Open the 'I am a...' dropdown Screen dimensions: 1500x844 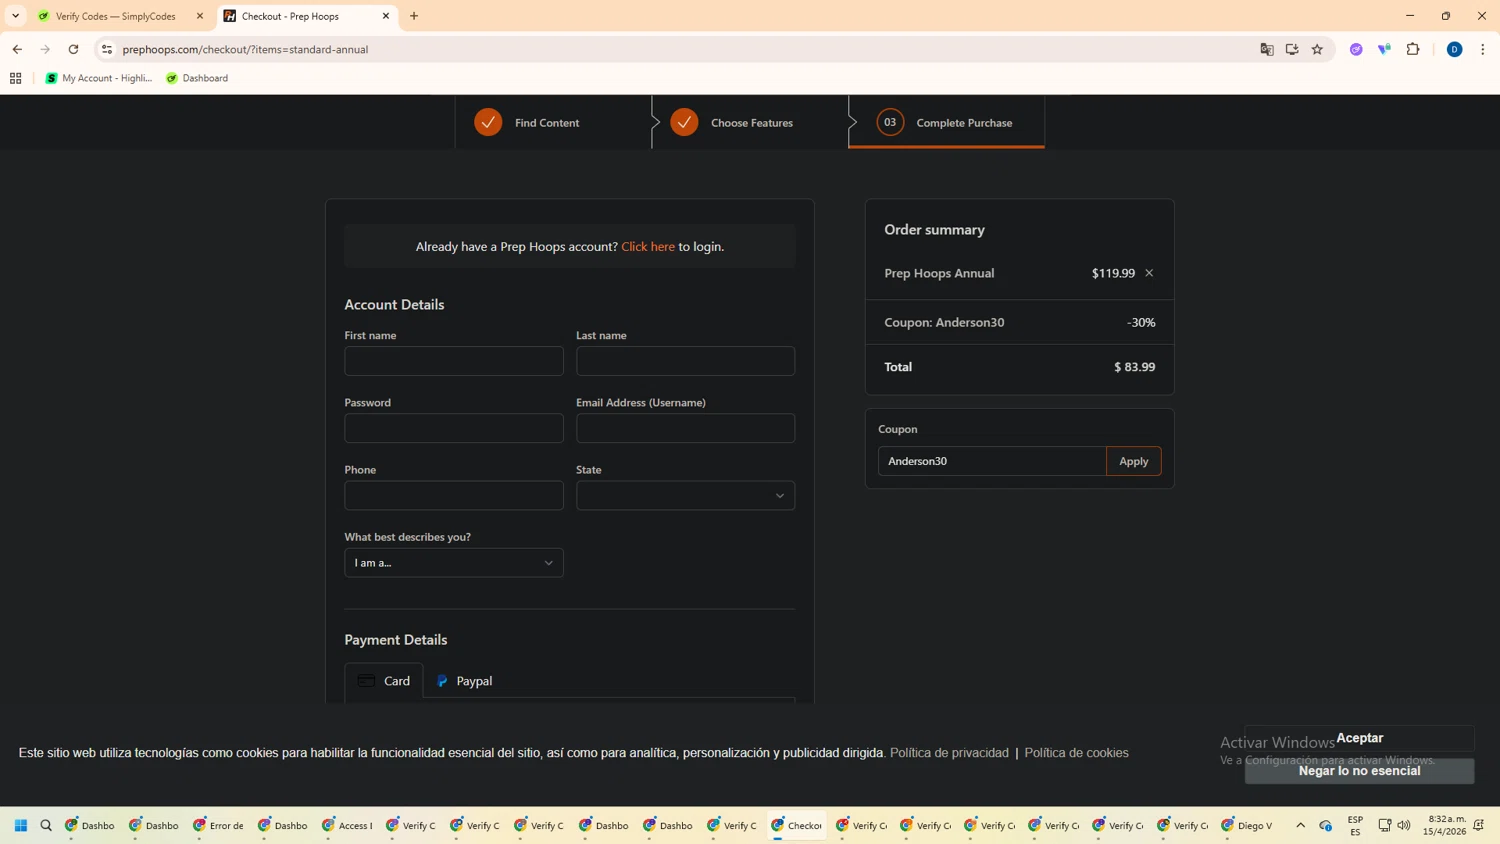454,562
